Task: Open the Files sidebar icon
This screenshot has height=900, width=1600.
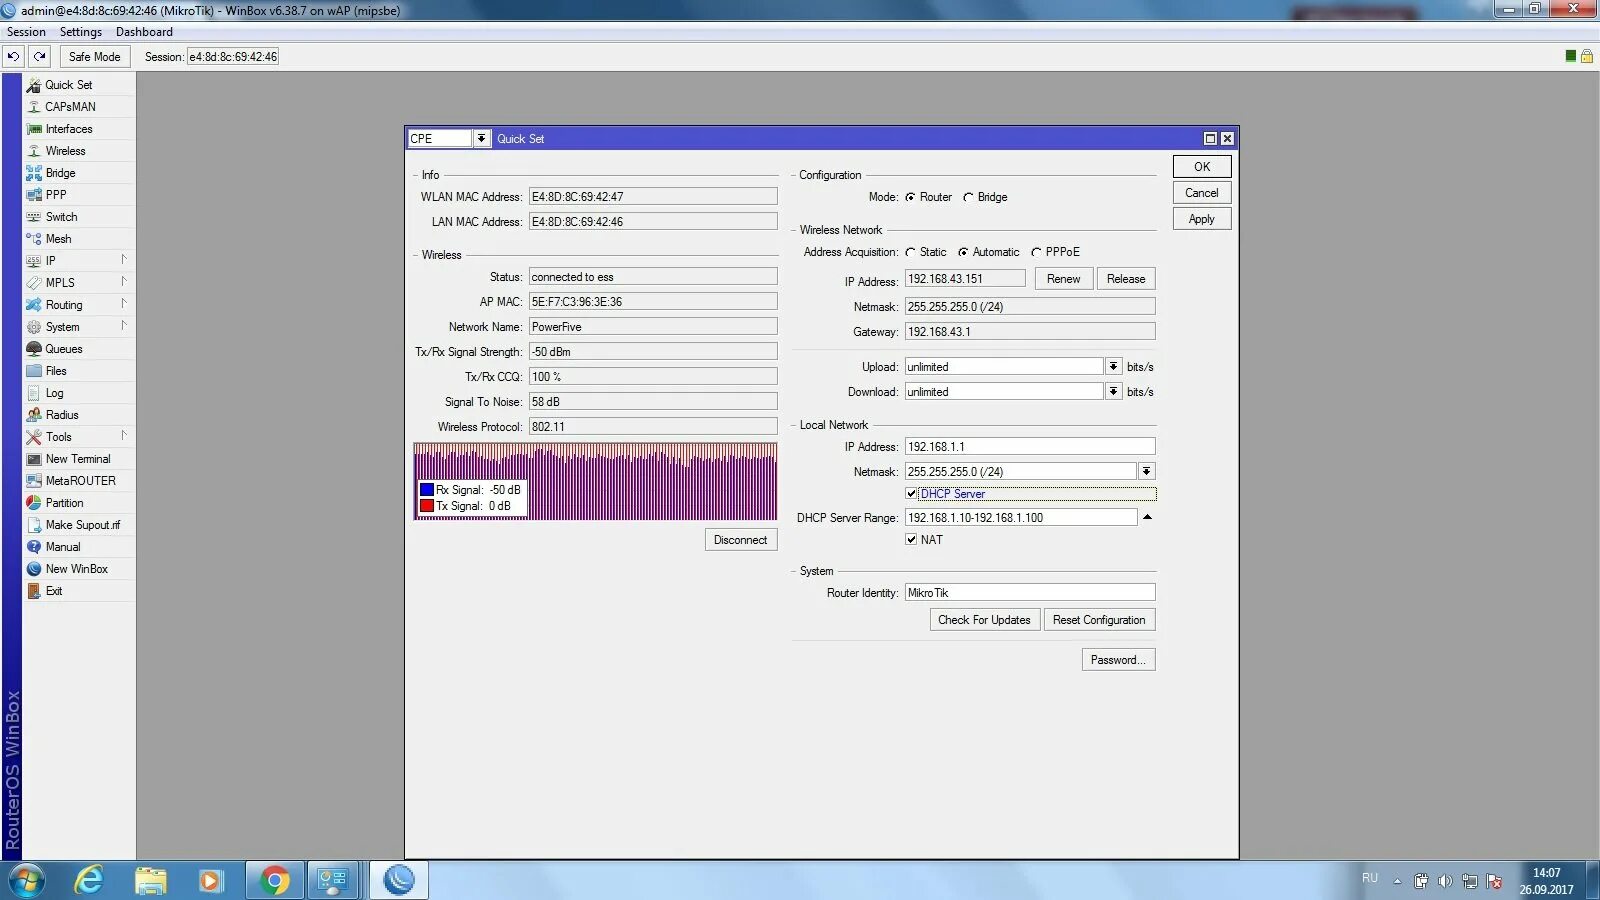Action: point(34,371)
